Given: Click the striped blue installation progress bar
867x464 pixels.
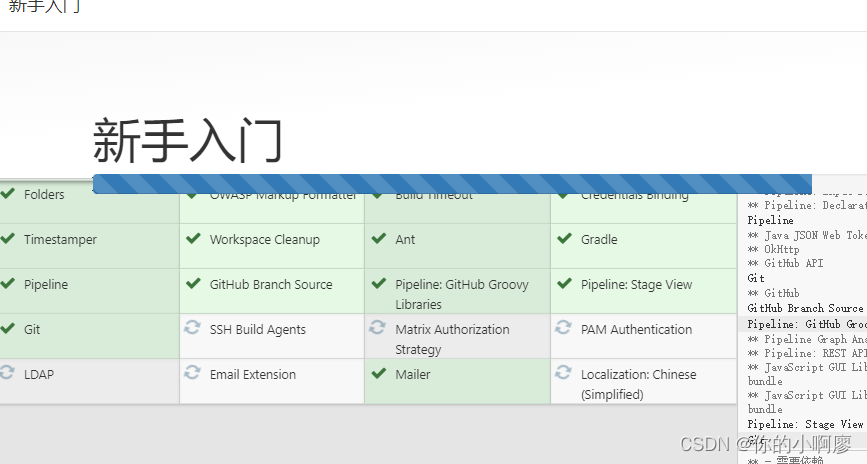Looking at the screenshot, I should pyautogui.click(x=452, y=184).
